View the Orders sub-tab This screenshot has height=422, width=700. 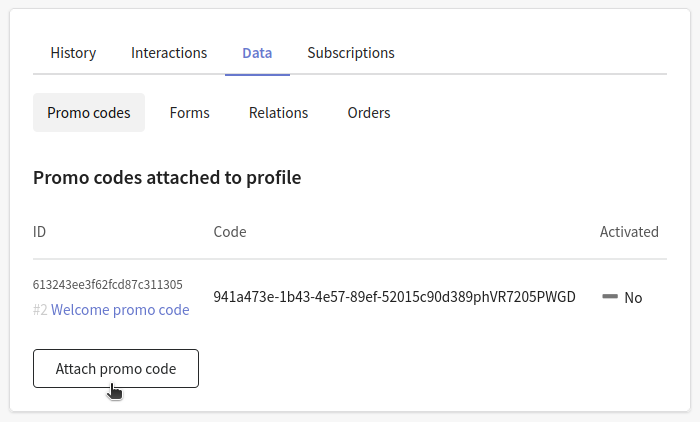pos(369,113)
